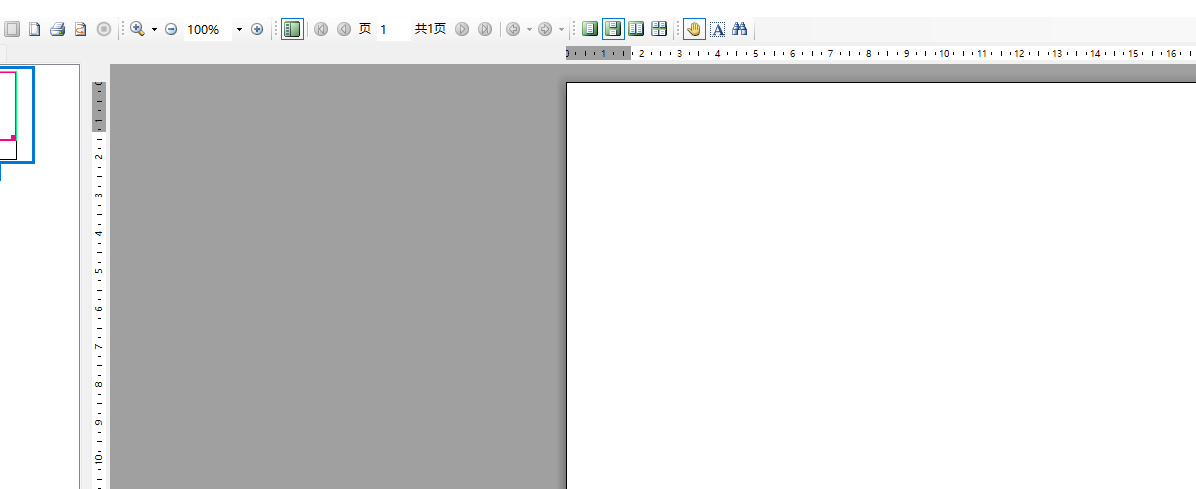Select the text selection tool
Image resolution: width=1196 pixels, height=489 pixels.
click(x=717, y=29)
